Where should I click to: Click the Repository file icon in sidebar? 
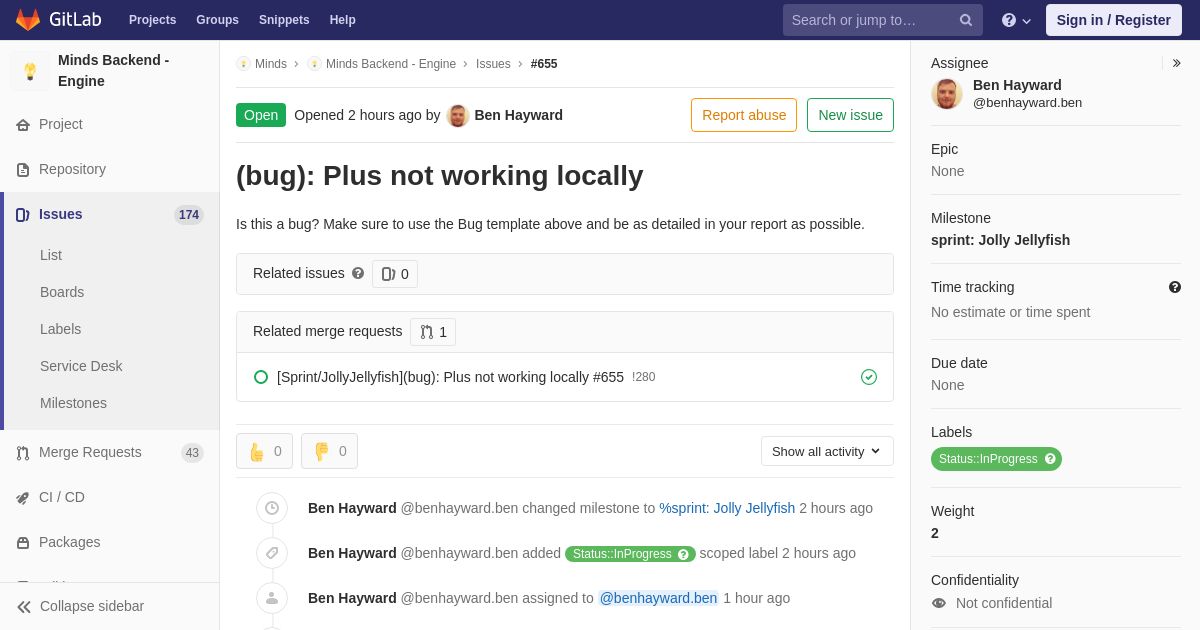[23, 170]
